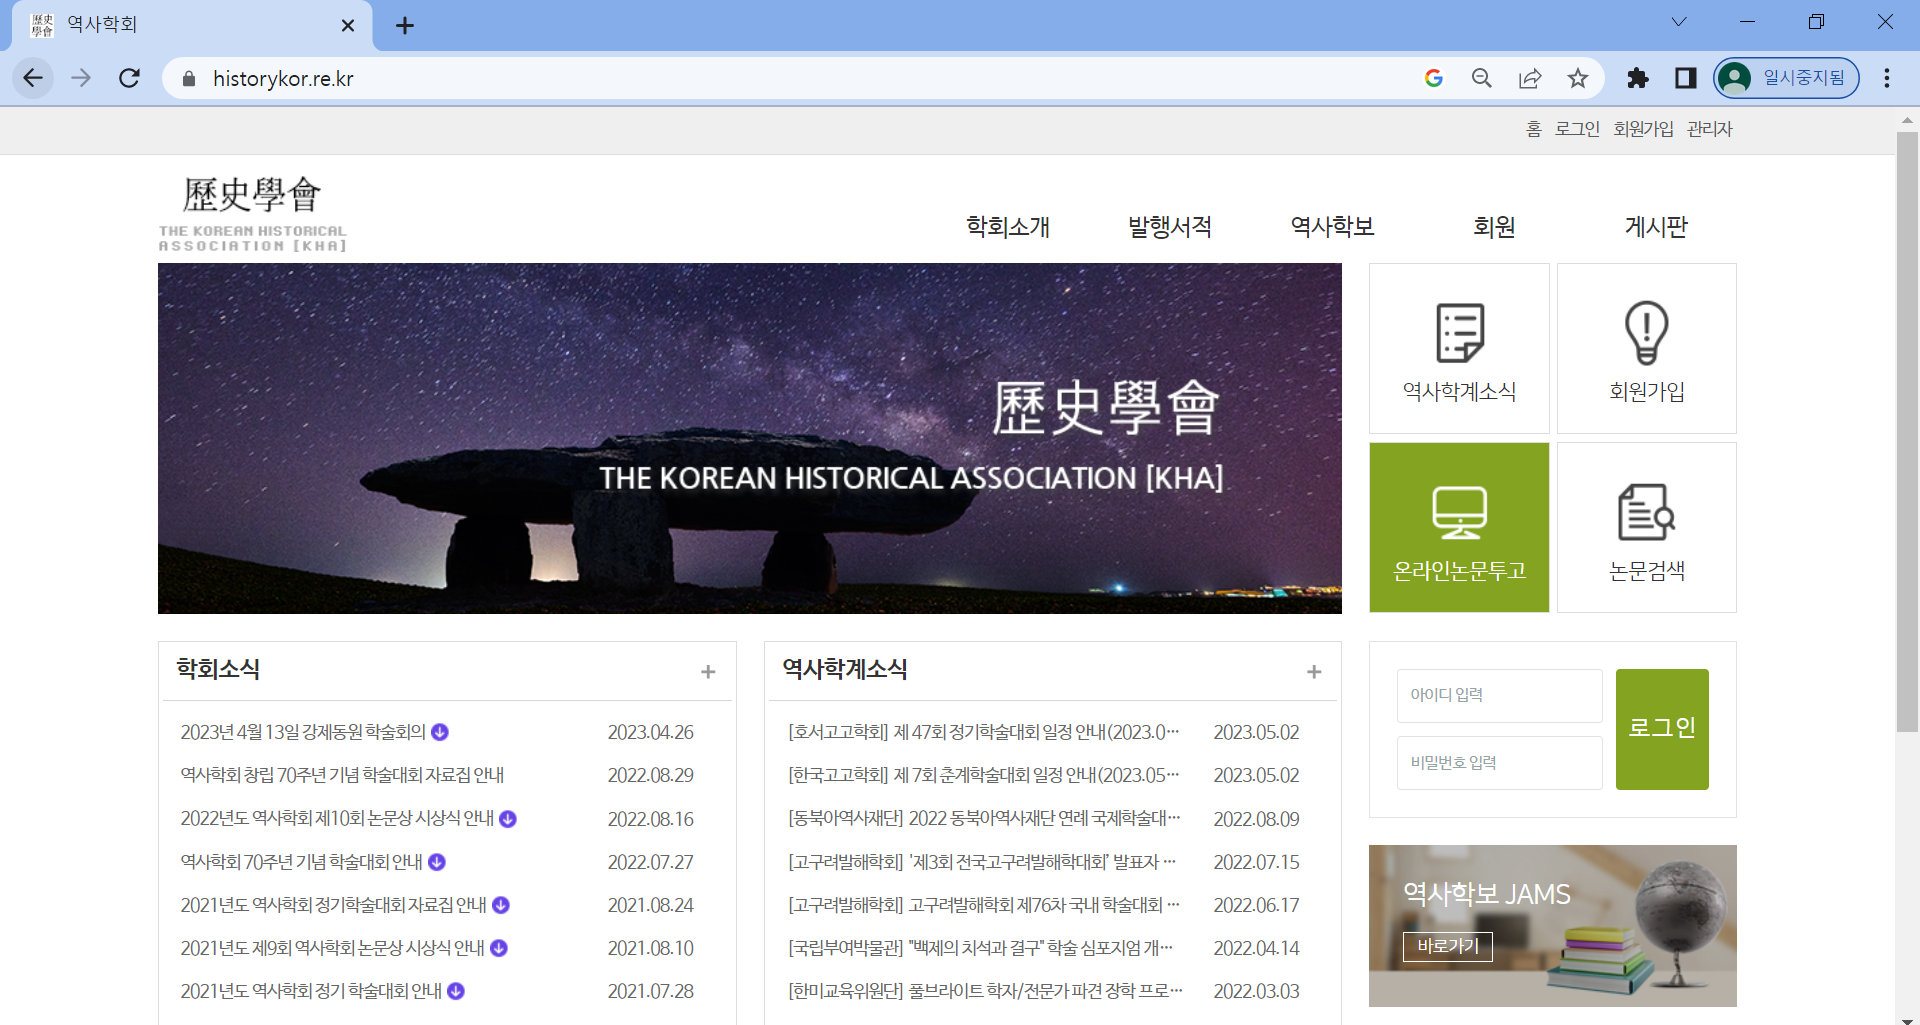Open [고구려발해학회] 제76차 국내 학술대회 post

point(984,905)
